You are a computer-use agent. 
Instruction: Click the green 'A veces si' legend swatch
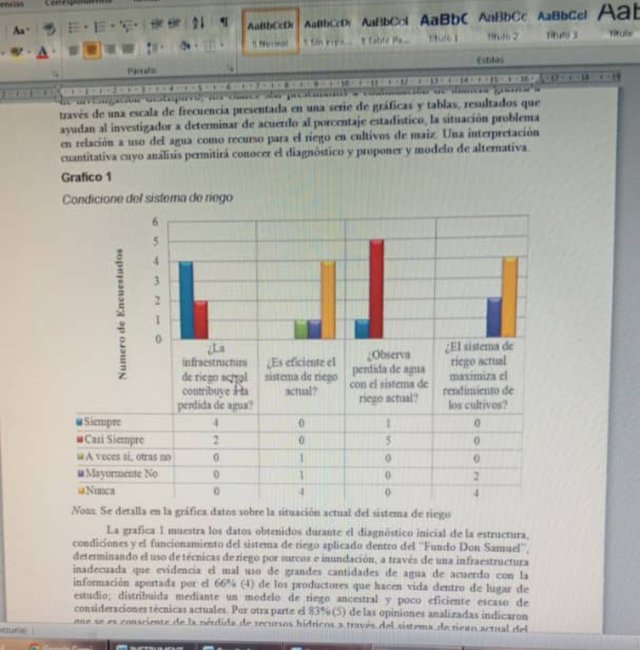[80, 456]
